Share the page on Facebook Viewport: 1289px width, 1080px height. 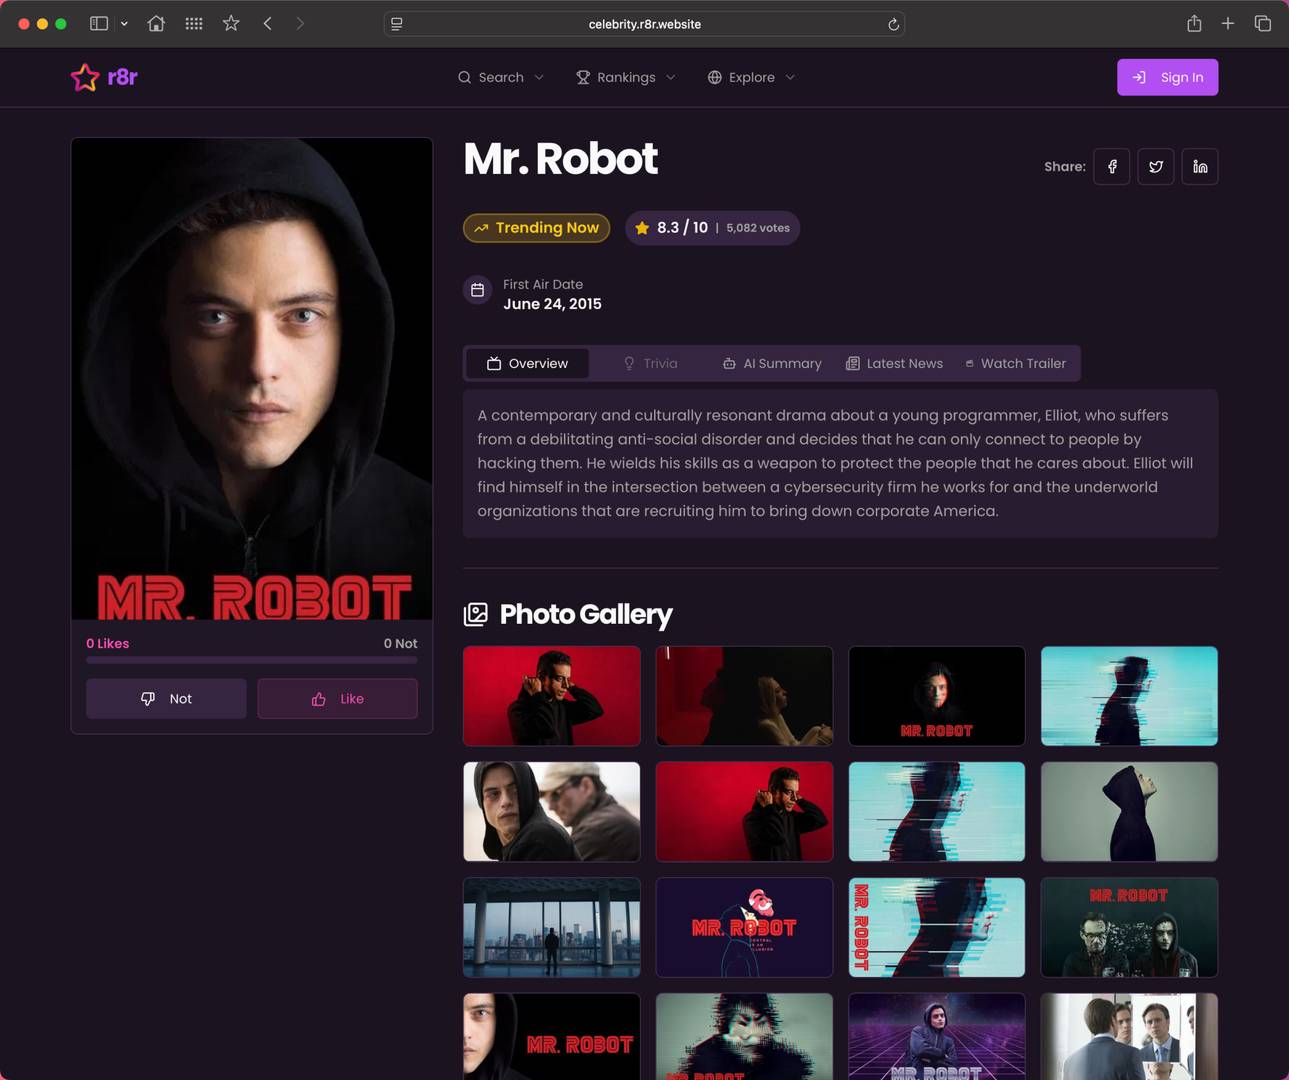coord(1111,166)
